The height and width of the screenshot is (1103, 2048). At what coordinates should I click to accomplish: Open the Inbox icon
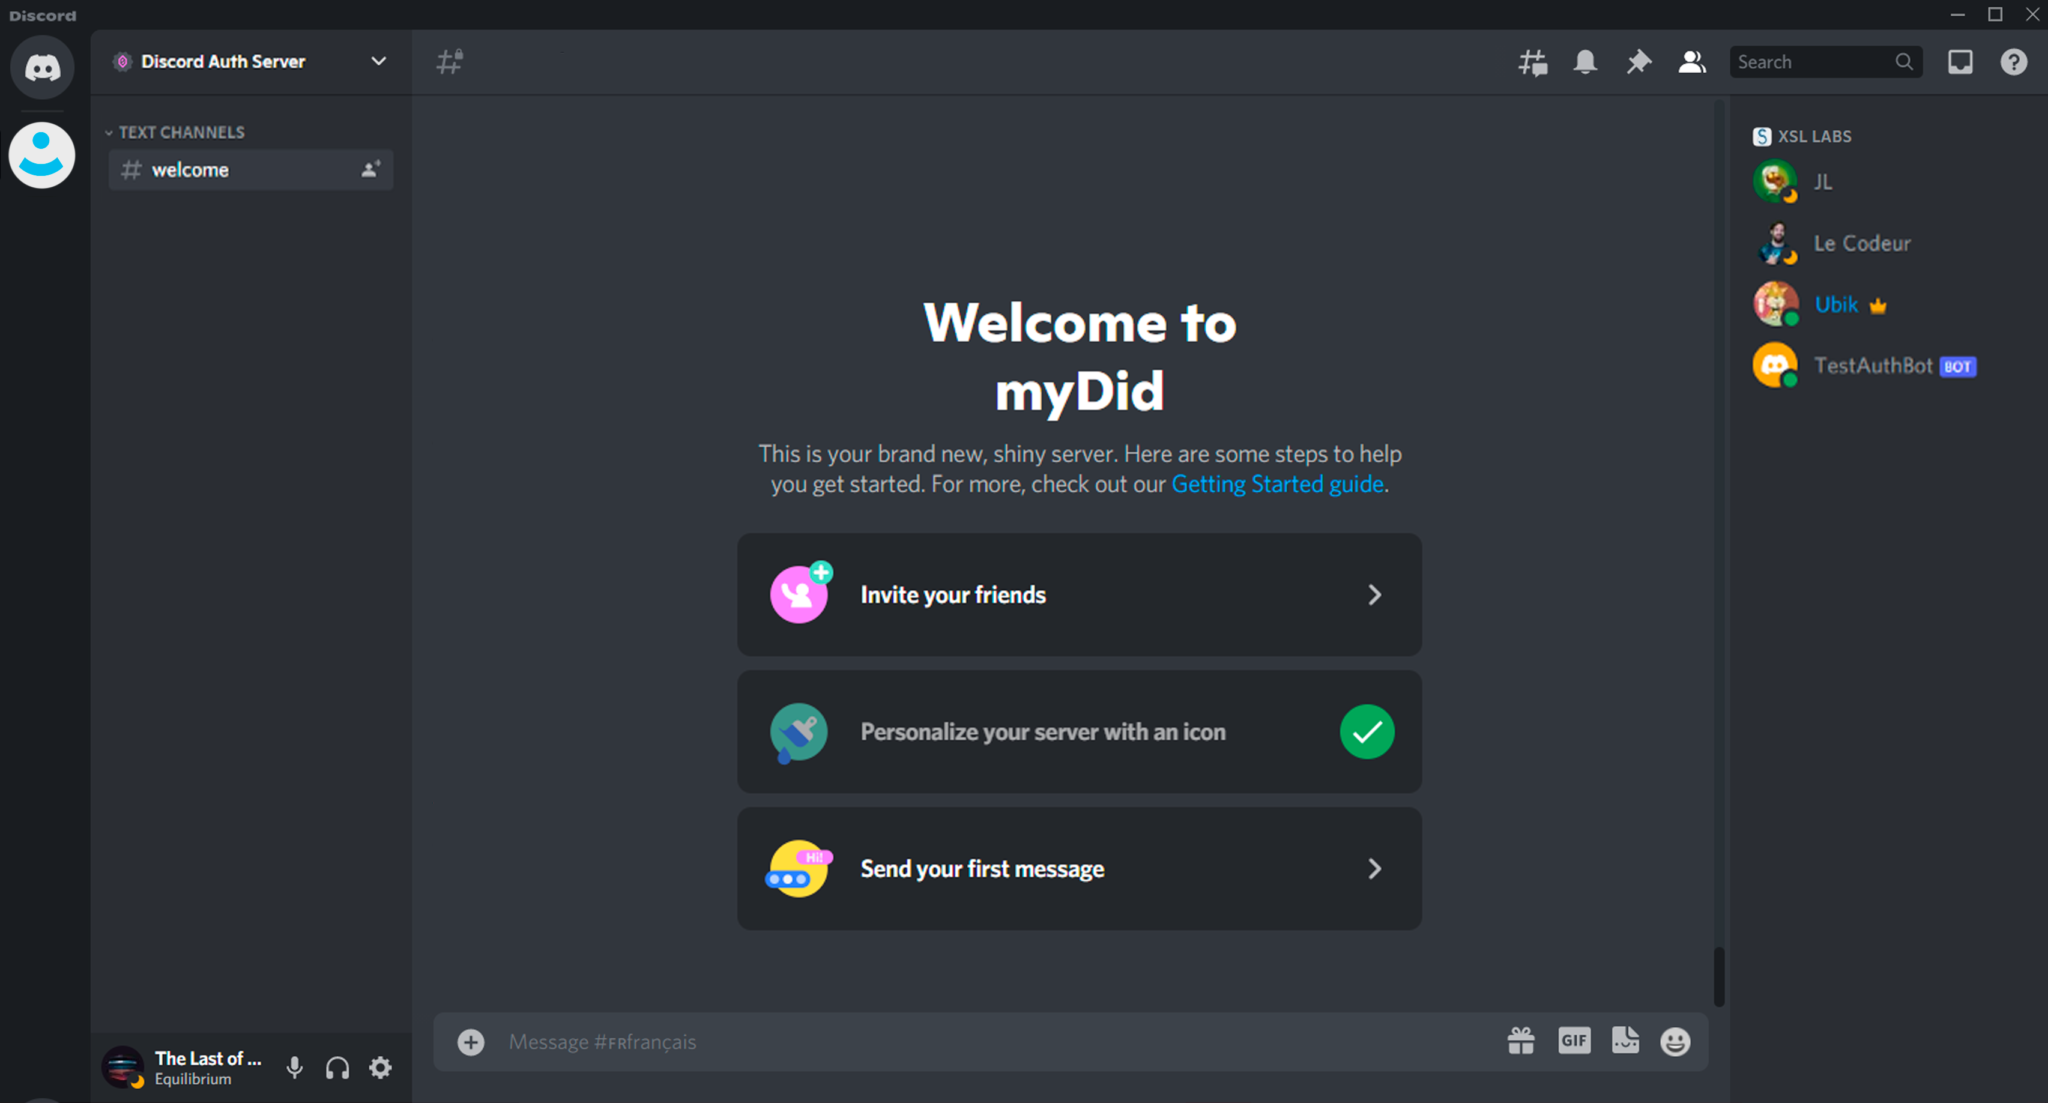tap(1960, 61)
